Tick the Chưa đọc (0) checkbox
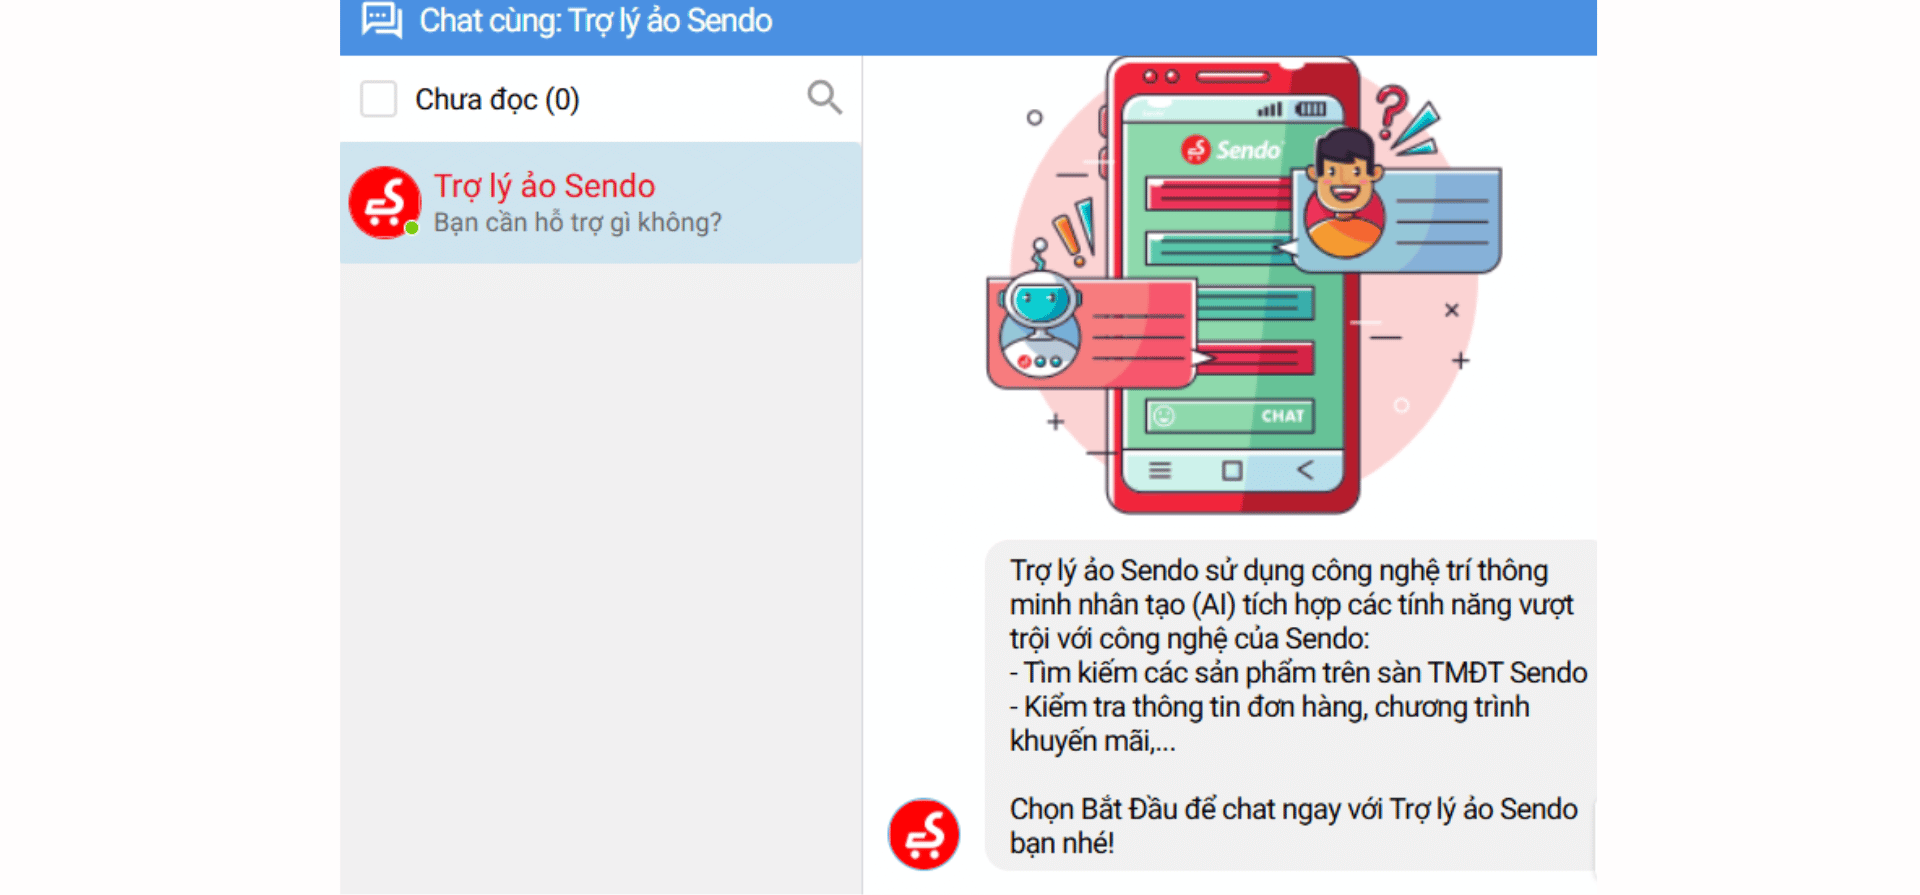 click(x=378, y=99)
